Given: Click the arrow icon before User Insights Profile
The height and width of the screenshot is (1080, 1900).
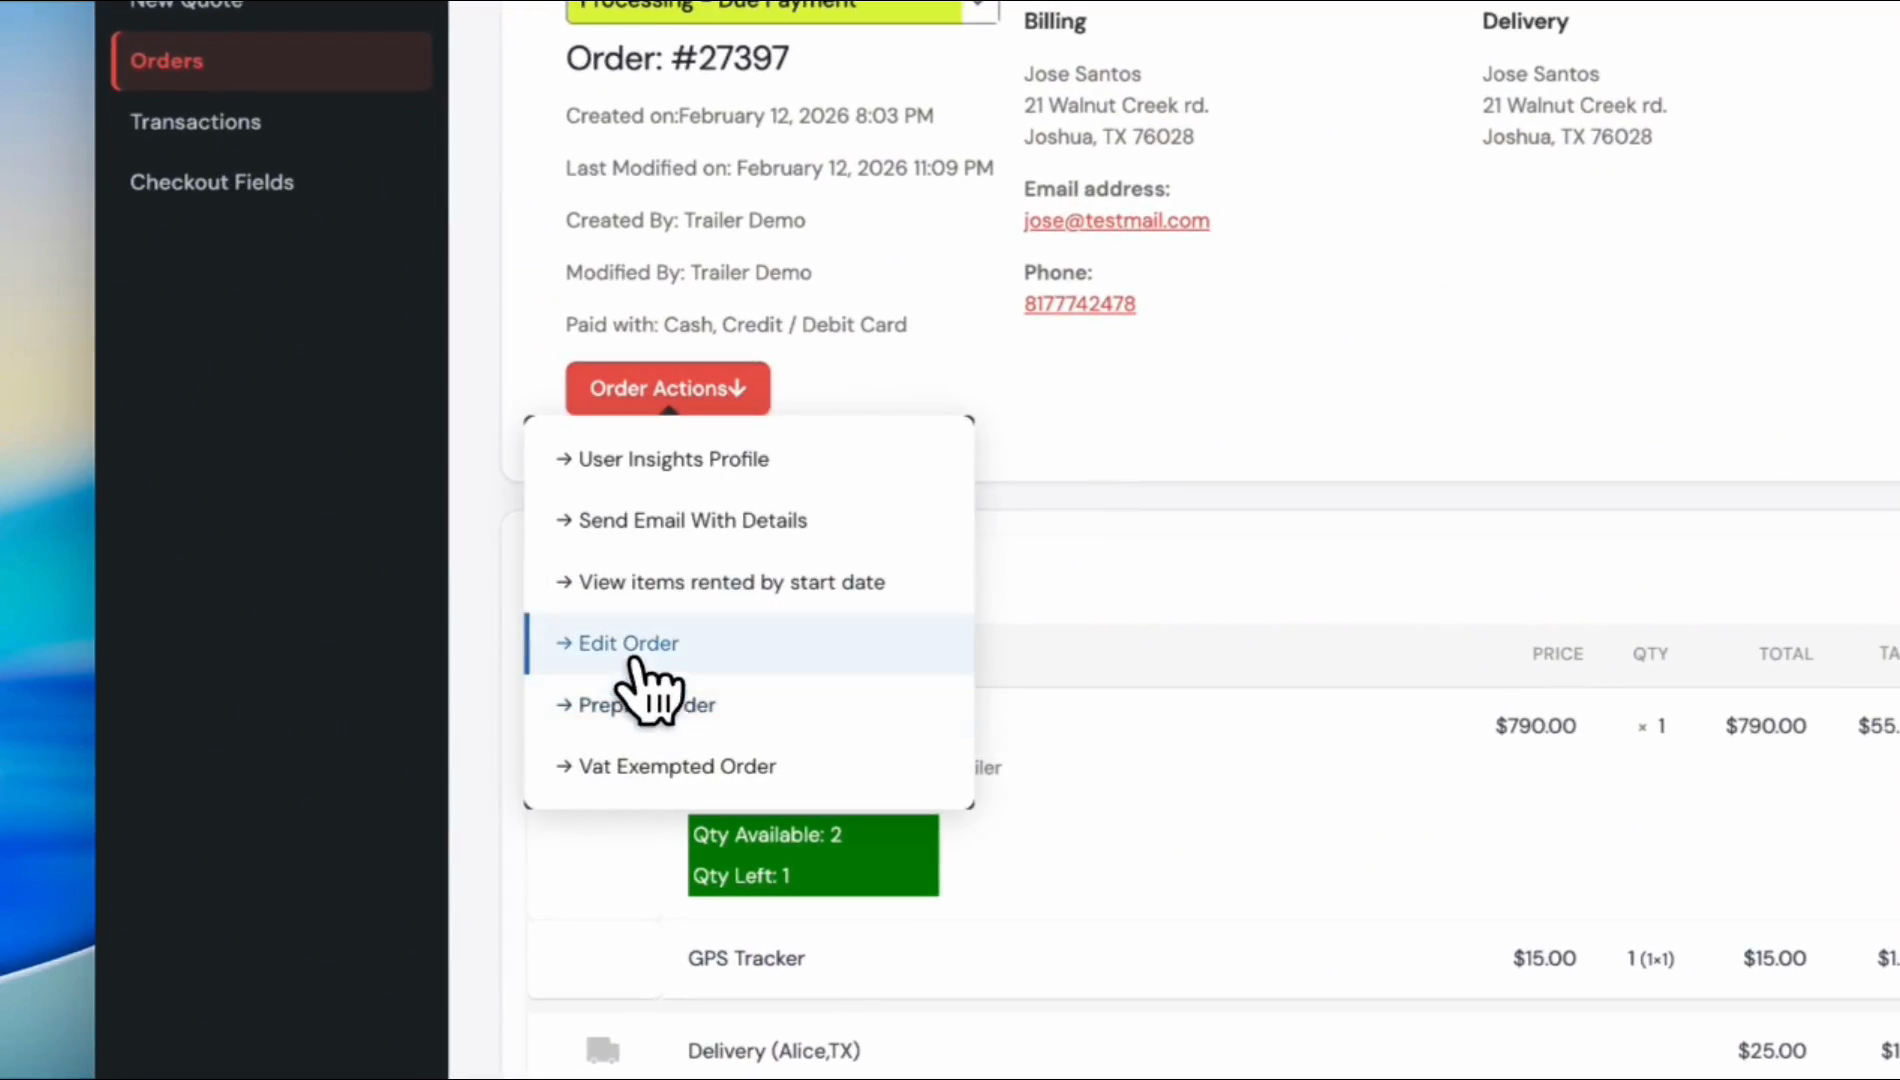Looking at the screenshot, I should [564, 459].
